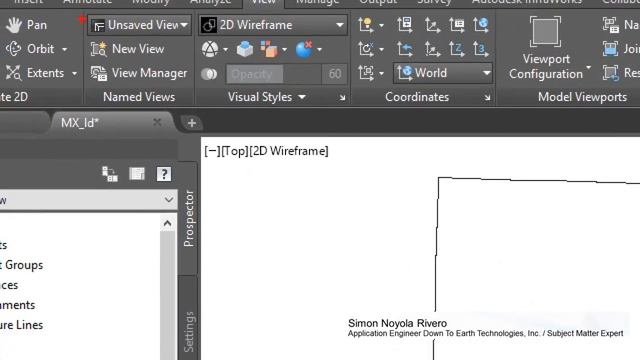
Task: Select the Feature Lines tree item
Action: point(21,325)
